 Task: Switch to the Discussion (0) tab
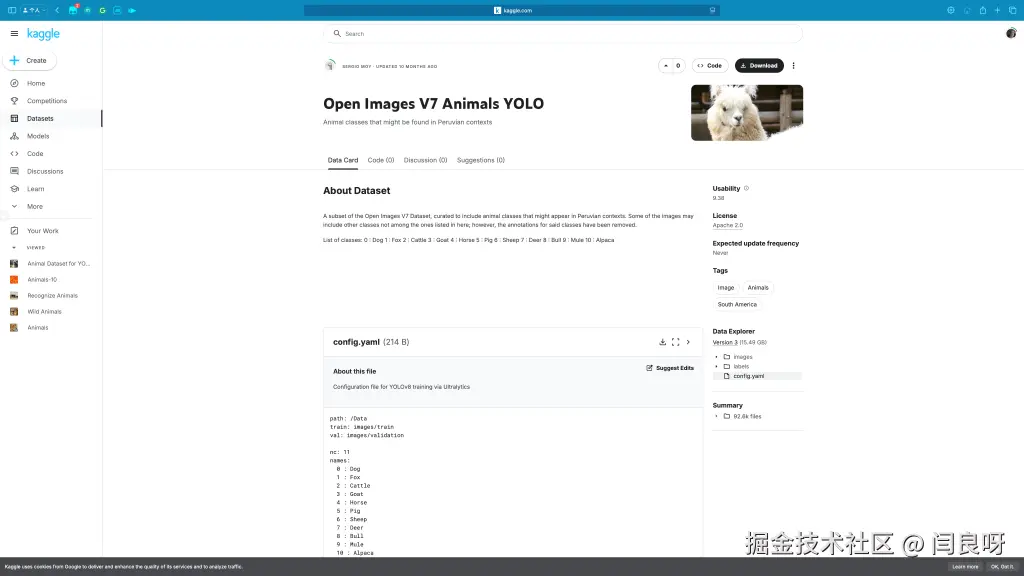(425, 160)
